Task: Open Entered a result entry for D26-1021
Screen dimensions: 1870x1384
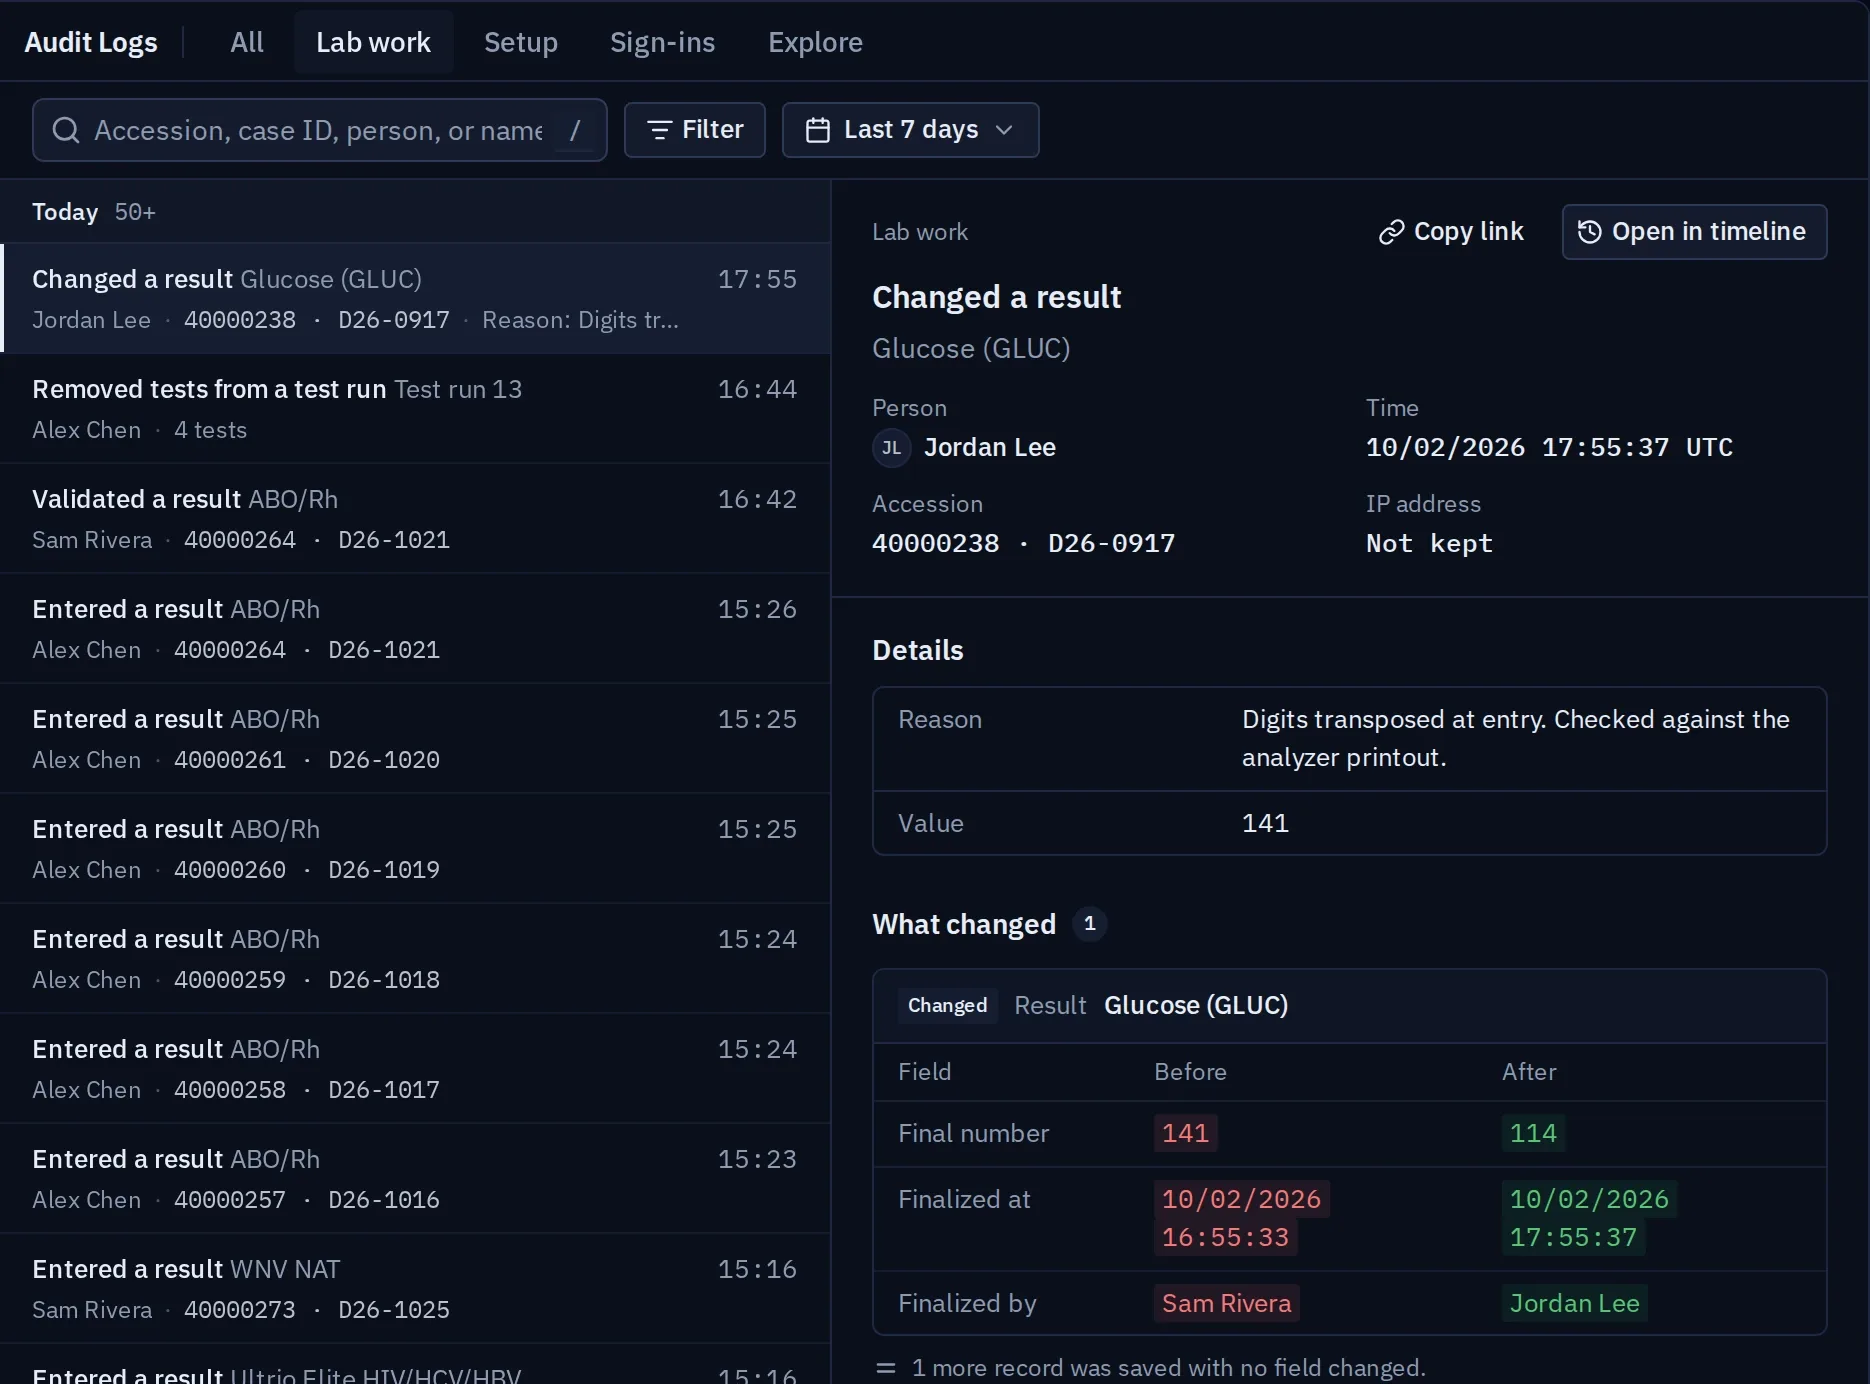Action: 416,628
